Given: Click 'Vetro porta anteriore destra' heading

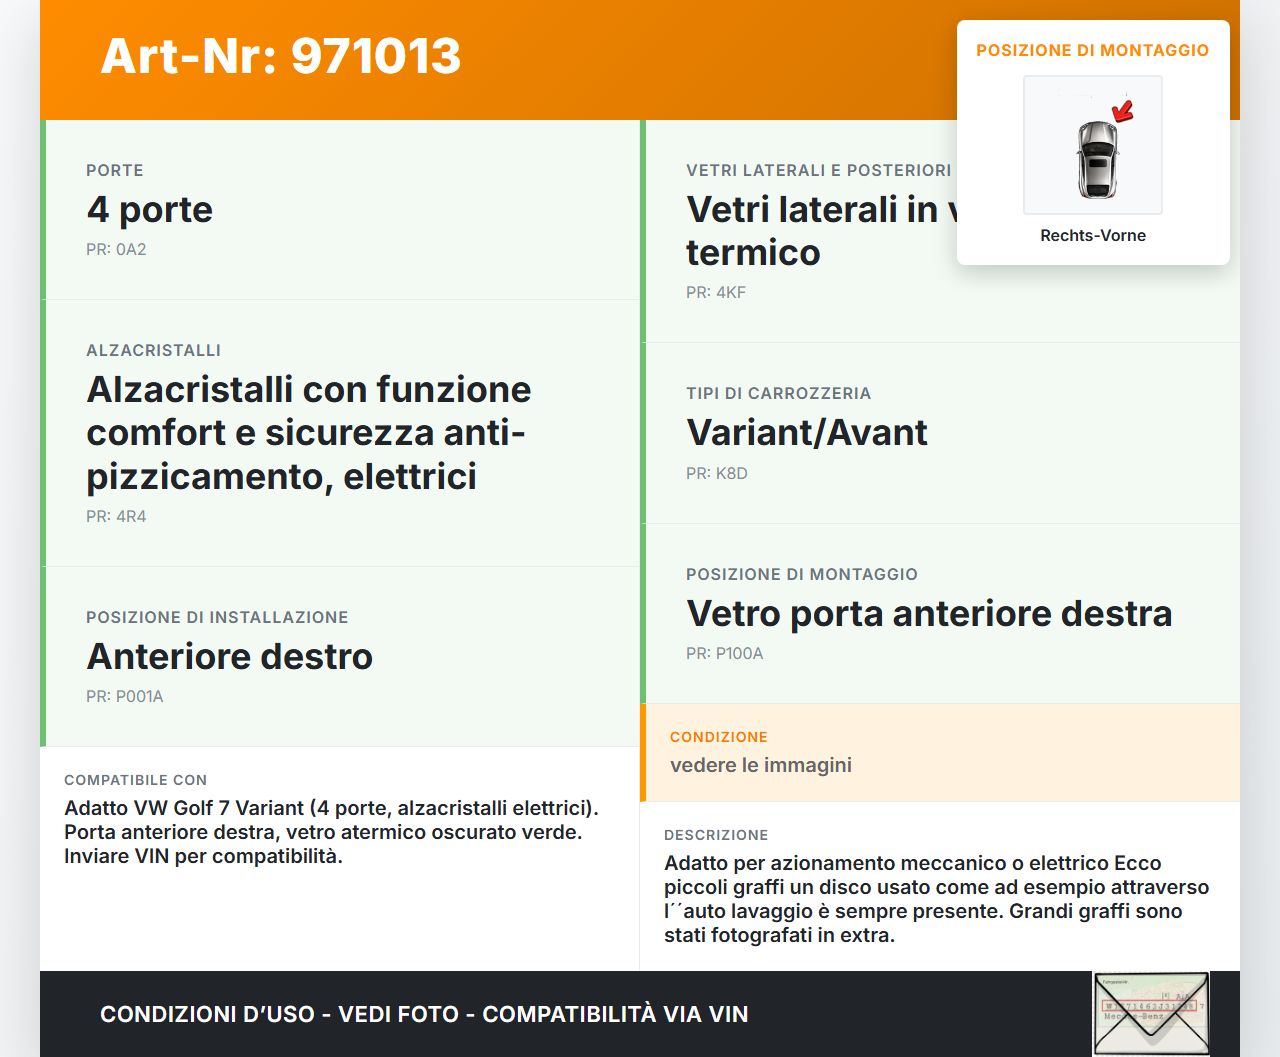Looking at the screenshot, I should click(x=929, y=614).
